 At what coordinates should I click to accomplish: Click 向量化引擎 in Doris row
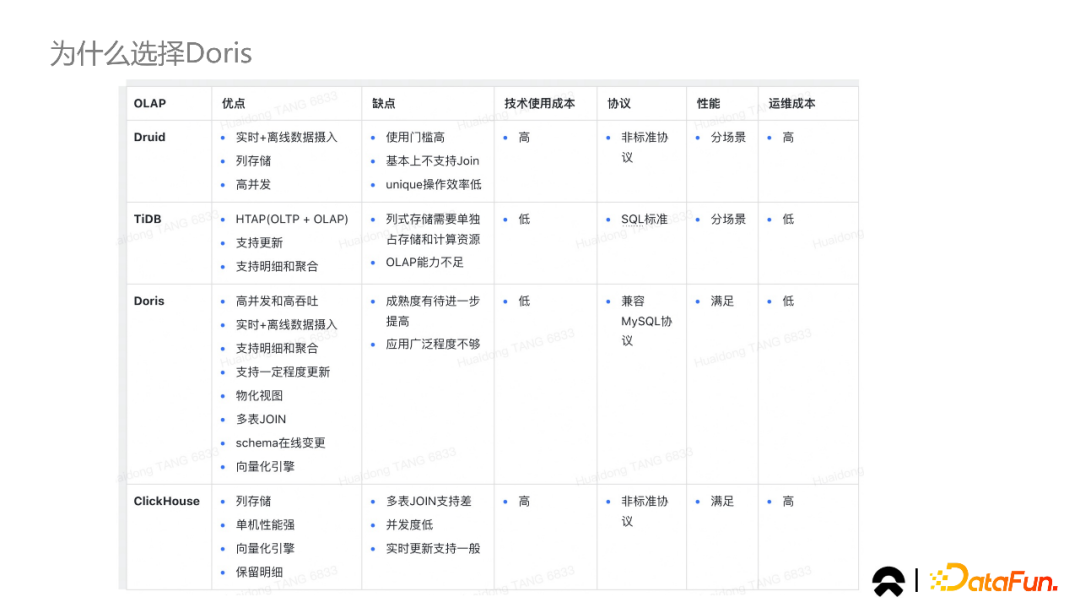coord(265,467)
